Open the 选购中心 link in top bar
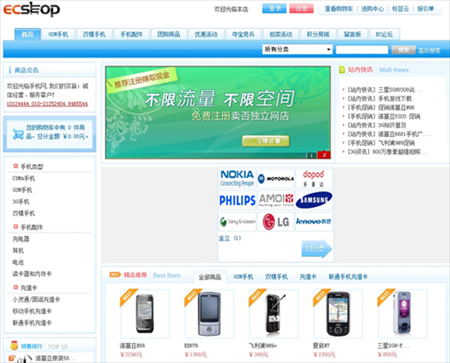Viewport: 450px width, 363px height. 373,9
